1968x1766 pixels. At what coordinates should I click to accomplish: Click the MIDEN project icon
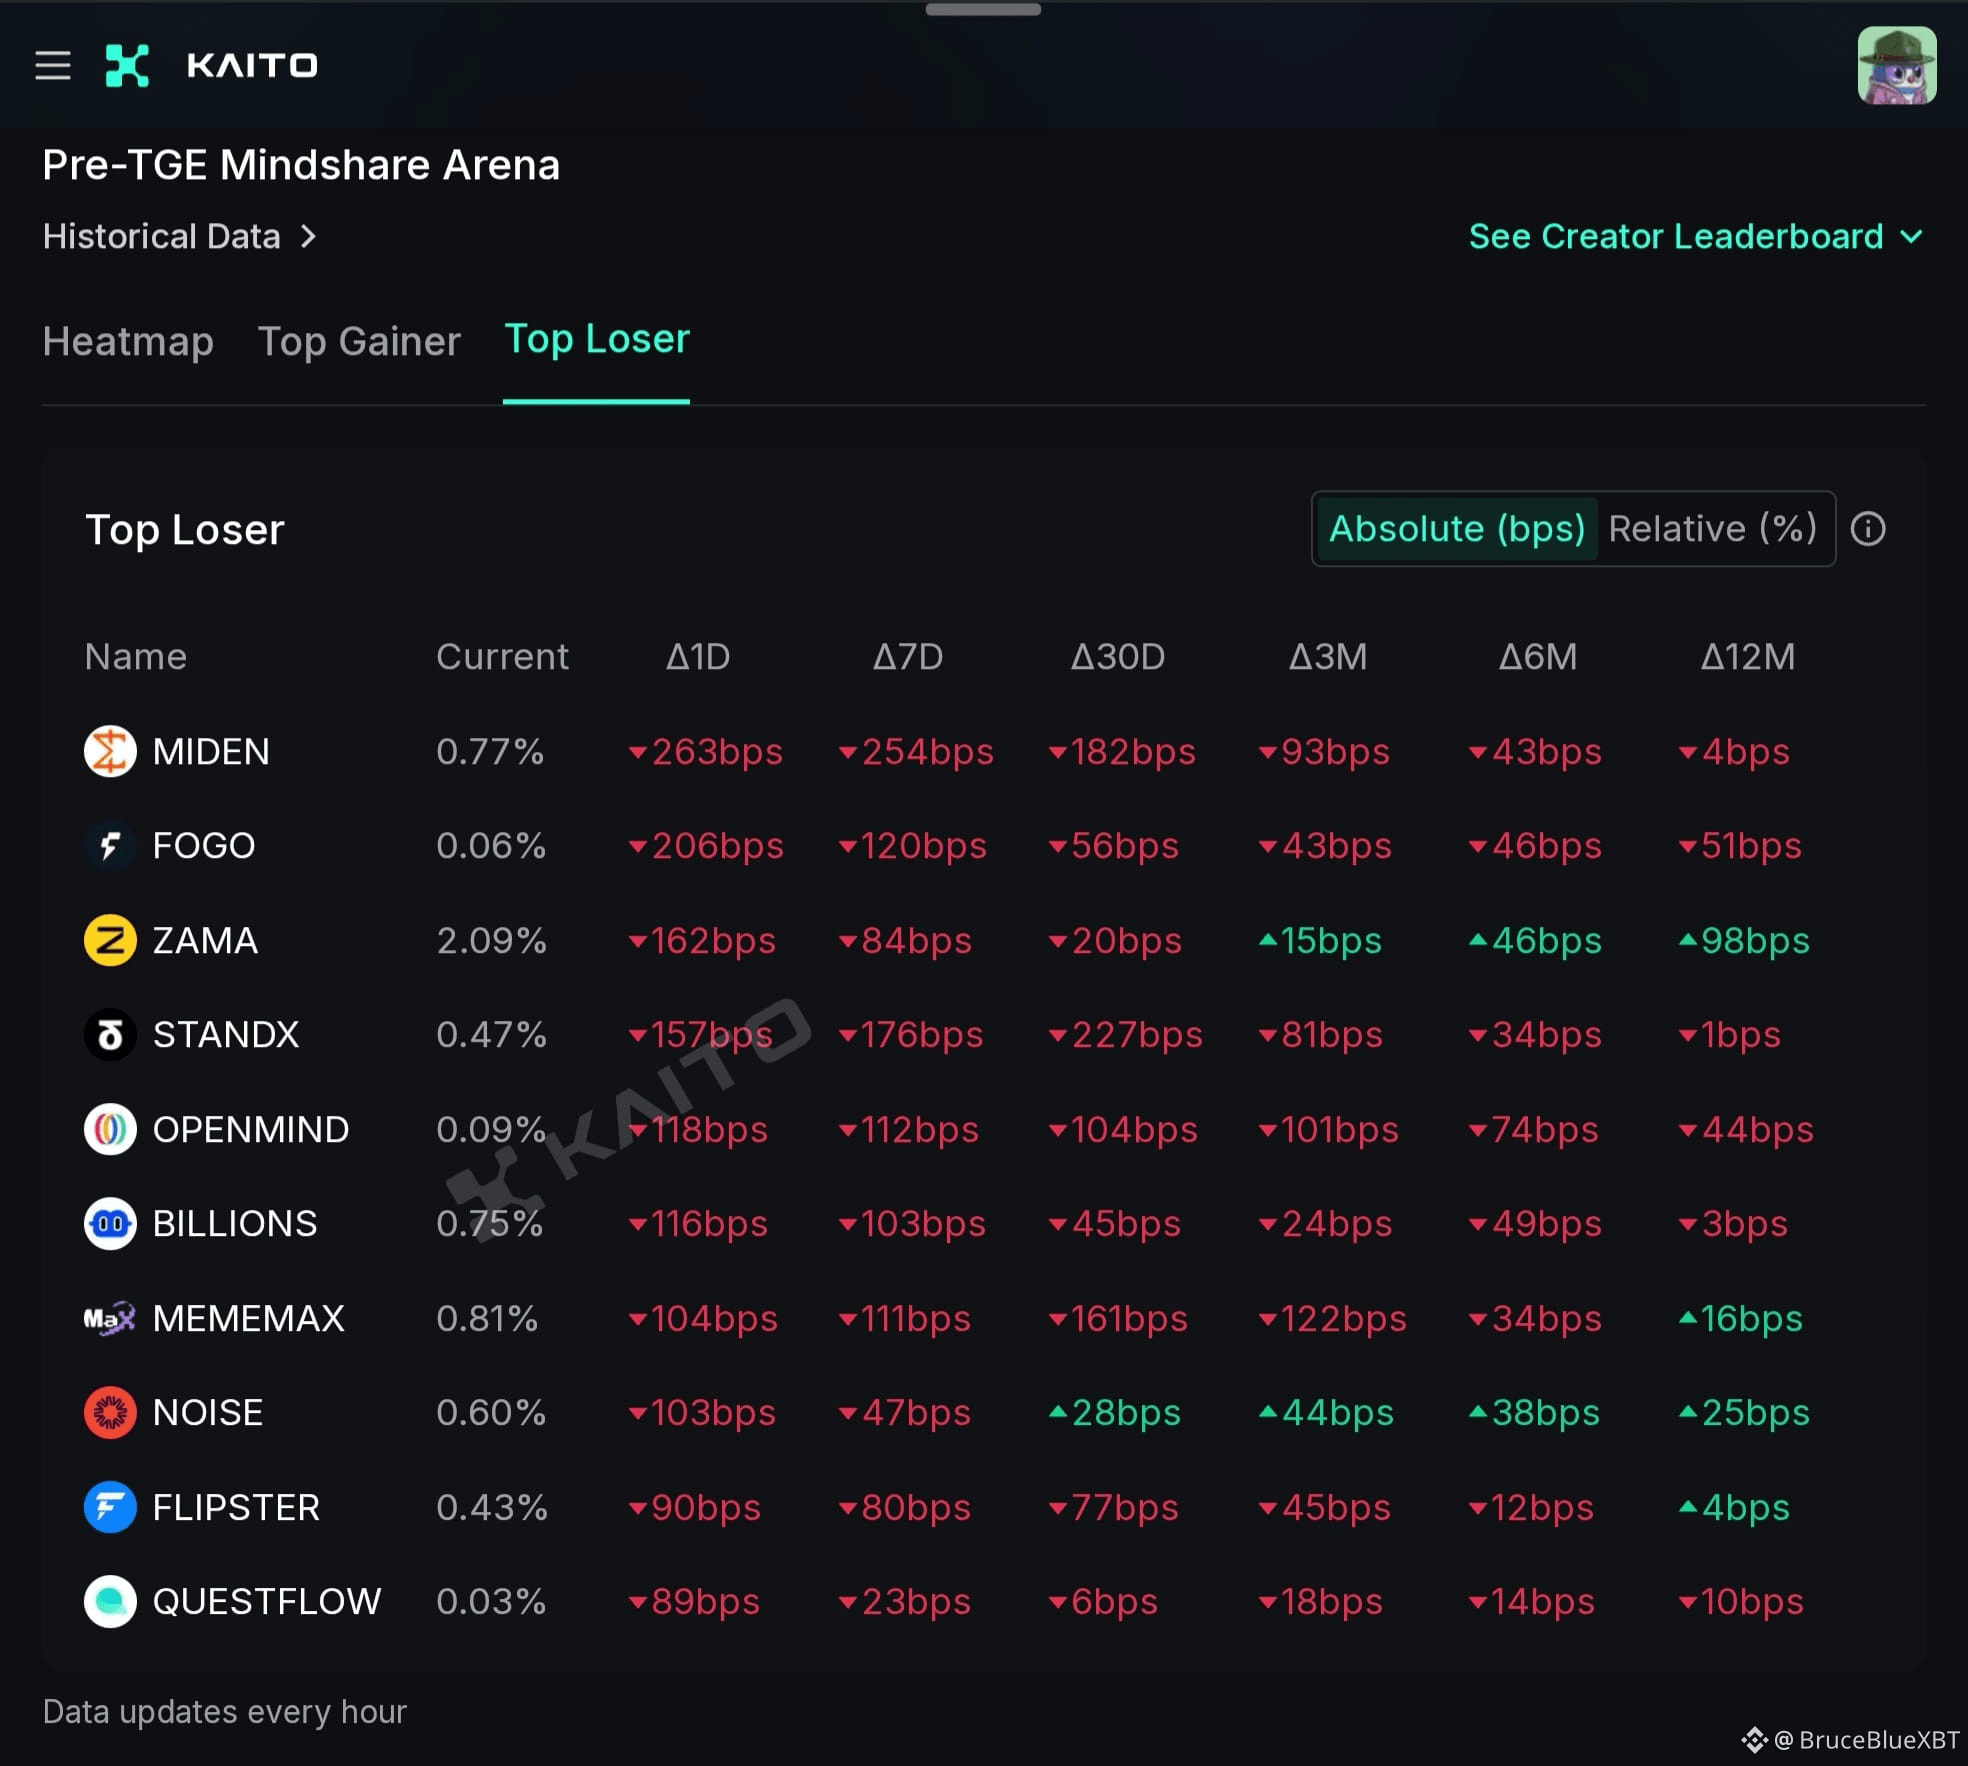[x=110, y=751]
